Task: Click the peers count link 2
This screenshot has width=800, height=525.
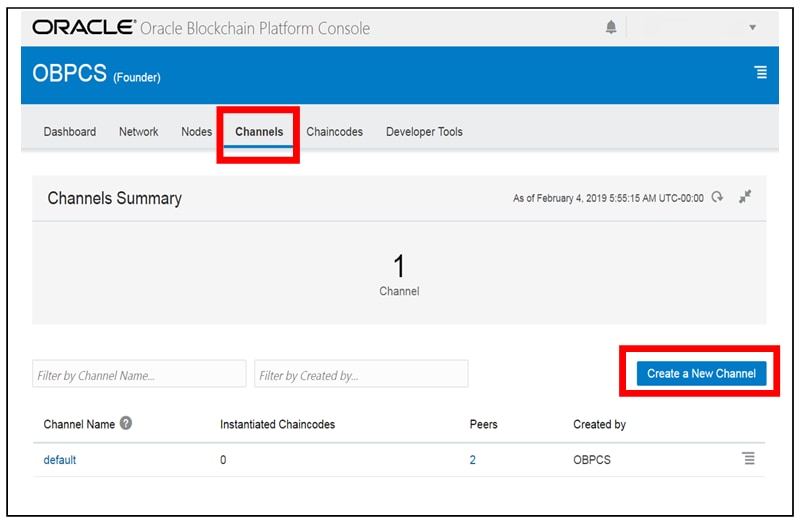Action: (x=473, y=460)
